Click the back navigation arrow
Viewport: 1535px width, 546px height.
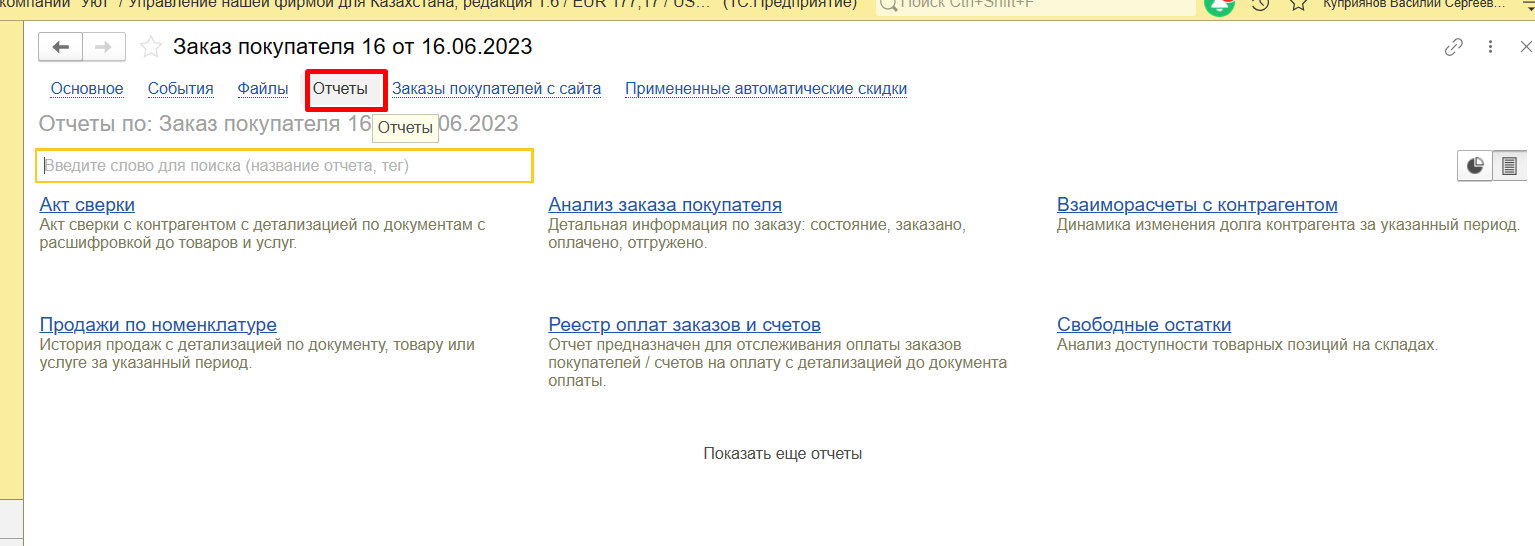click(61, 47)
